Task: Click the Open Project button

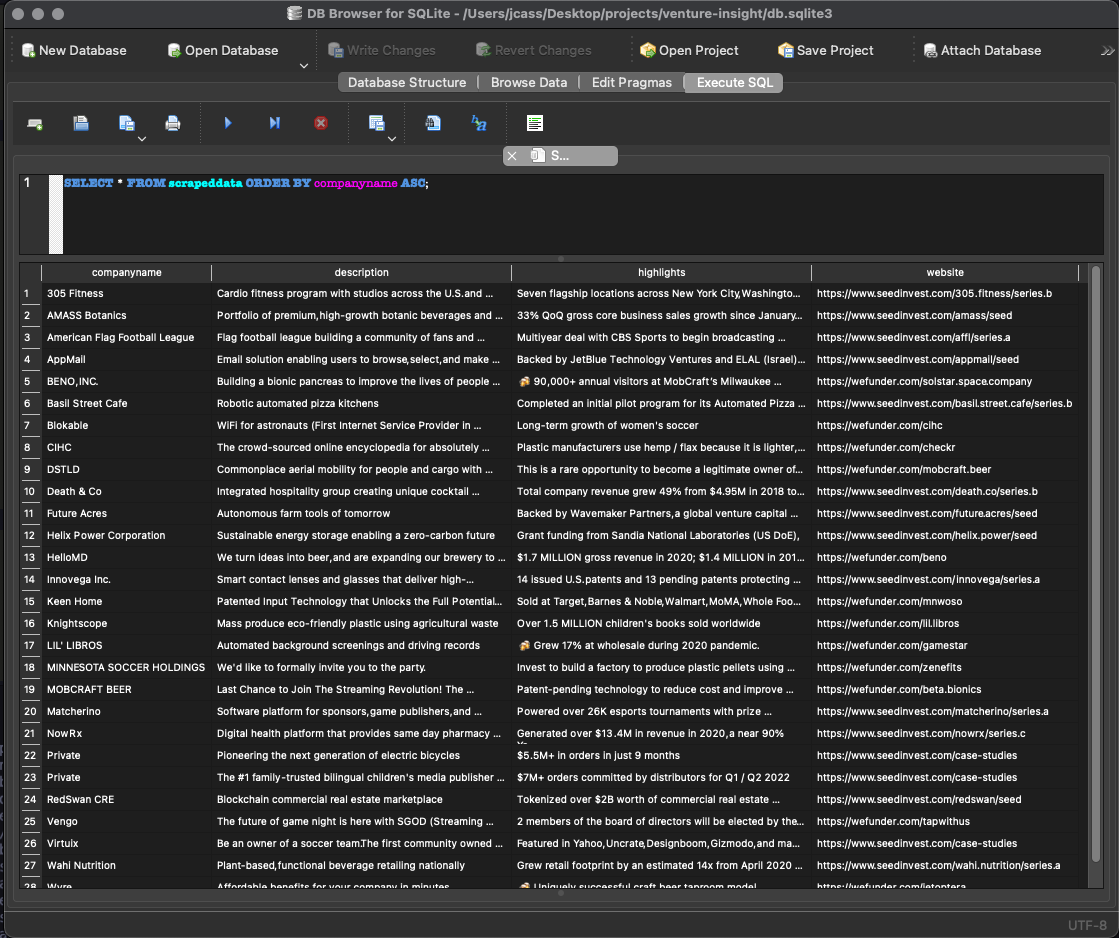Action: click(689, 51)
